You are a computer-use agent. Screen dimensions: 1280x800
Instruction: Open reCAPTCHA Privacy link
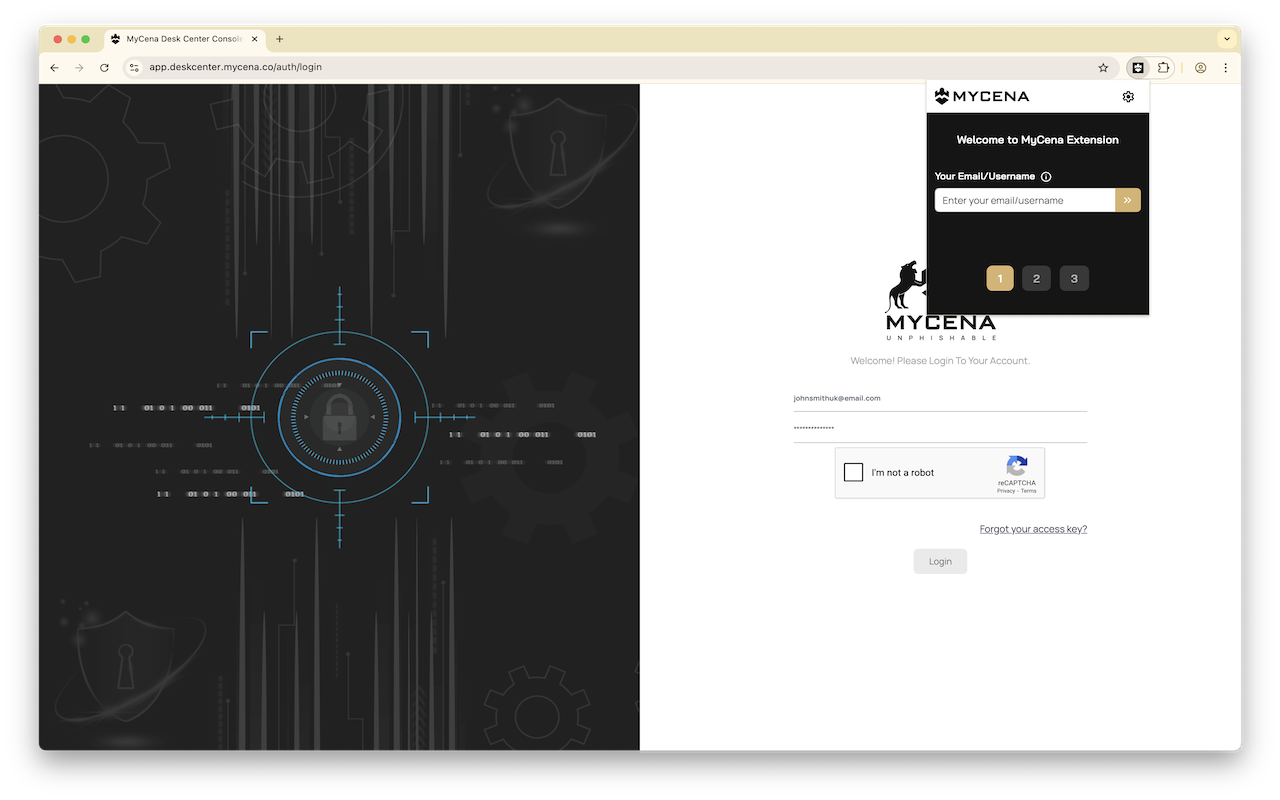click(x=1006, y=491)
